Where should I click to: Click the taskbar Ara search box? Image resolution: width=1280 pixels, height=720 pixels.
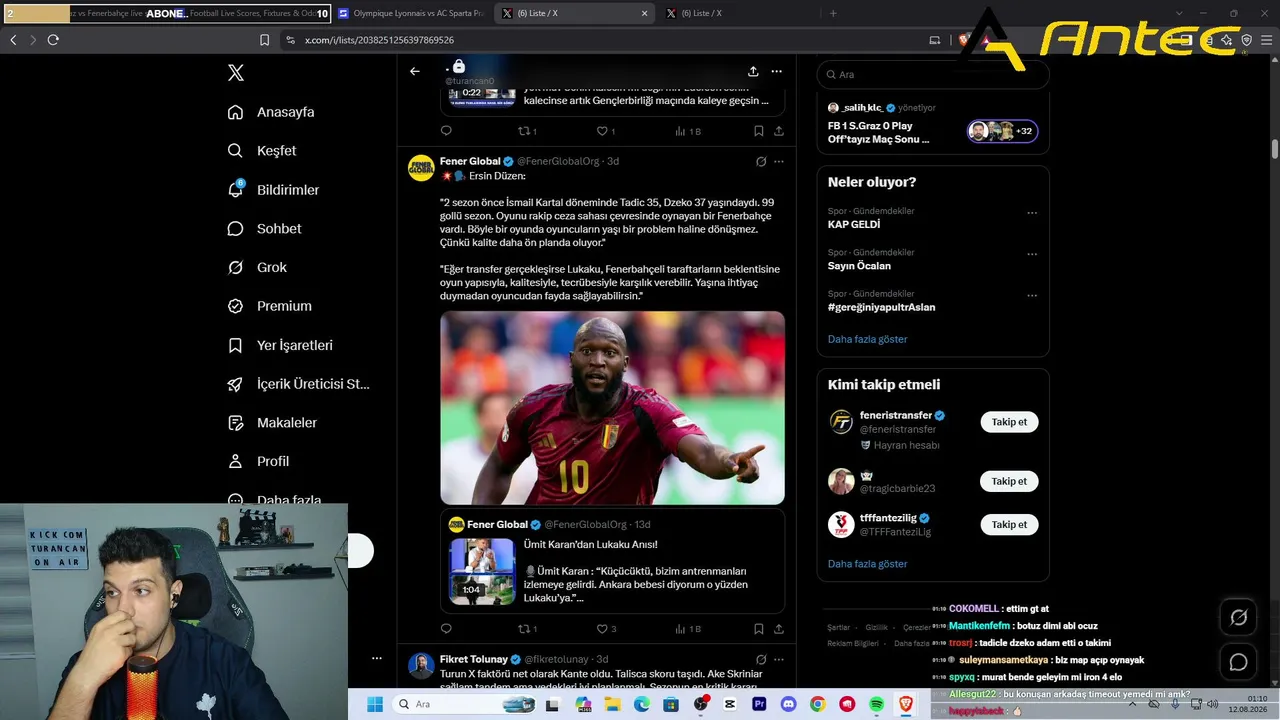464,704
